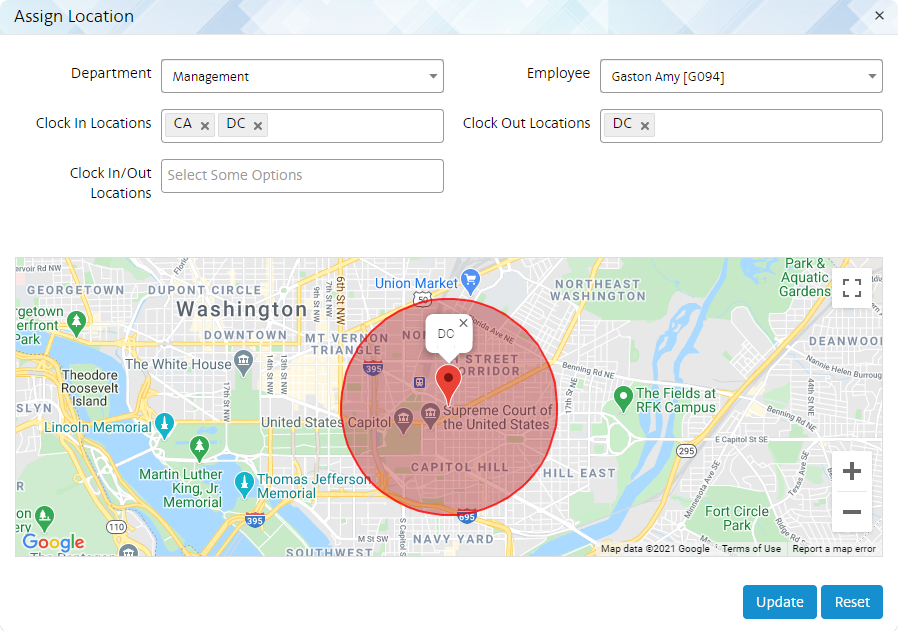The image size is (898, 632).
Task: Open the Employee dropdown showing Gaston Amy
Action: point(741,76)
